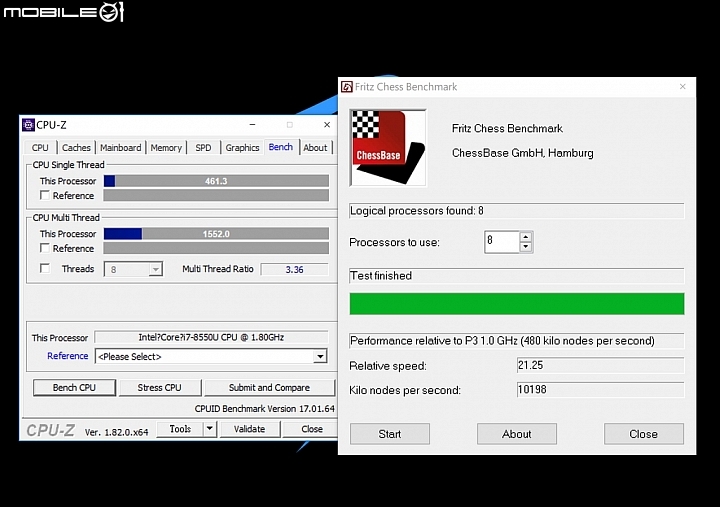Click the CPU-Z app icon in title bar
The width and height of the screenshot is (720, 507).
pyautogui.click(x=28, y=125)
